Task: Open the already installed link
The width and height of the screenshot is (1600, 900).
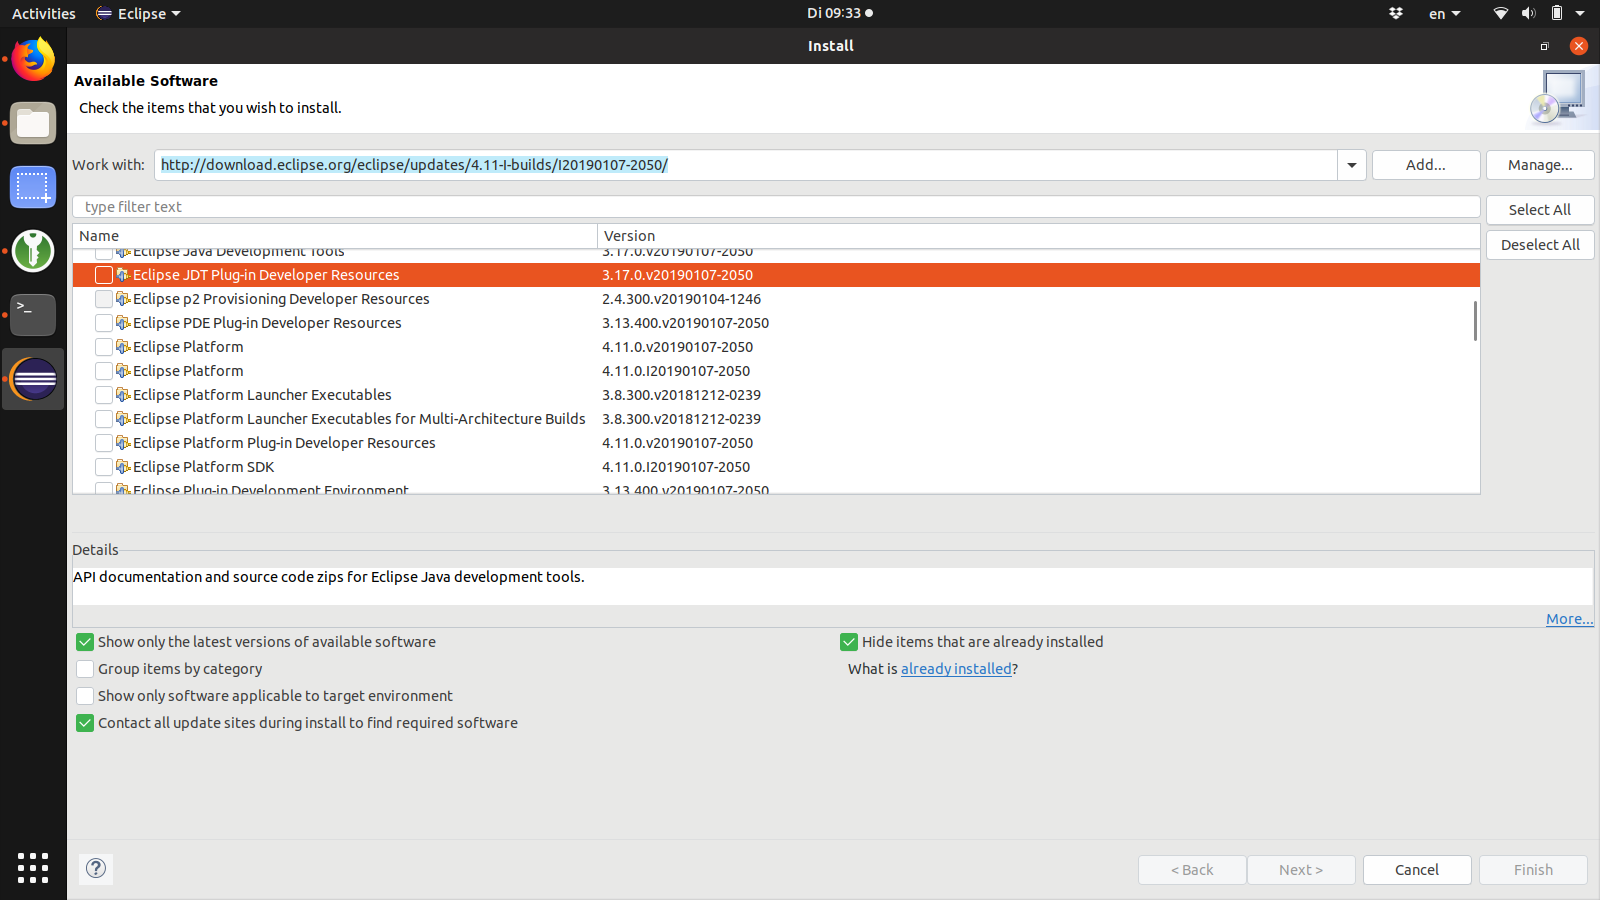Action: click(956, 669)
